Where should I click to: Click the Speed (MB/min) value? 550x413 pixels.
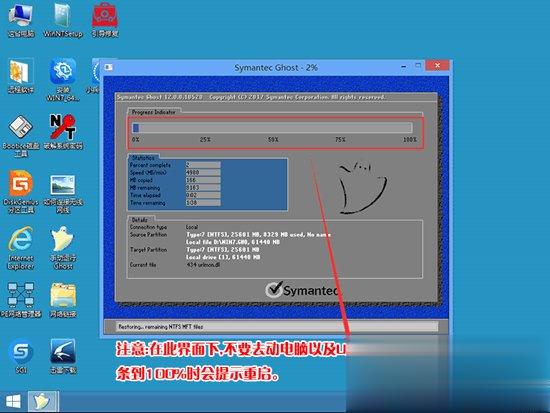(x=203, y=173)
